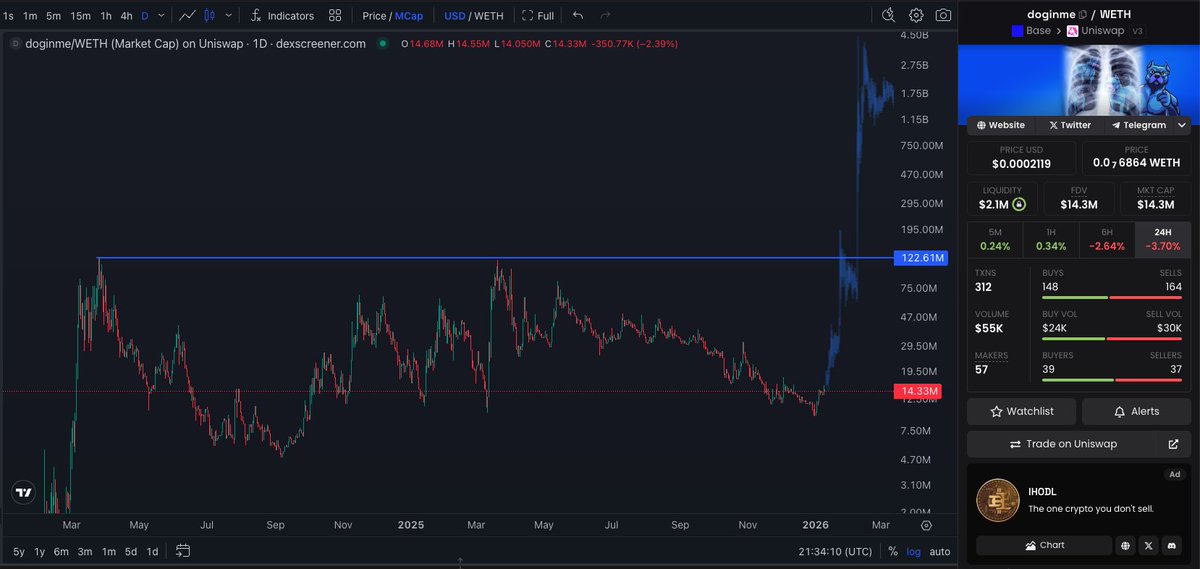1200x569 pixels.
Task: Open the quick search magnifier
Action: pos(891,15)
